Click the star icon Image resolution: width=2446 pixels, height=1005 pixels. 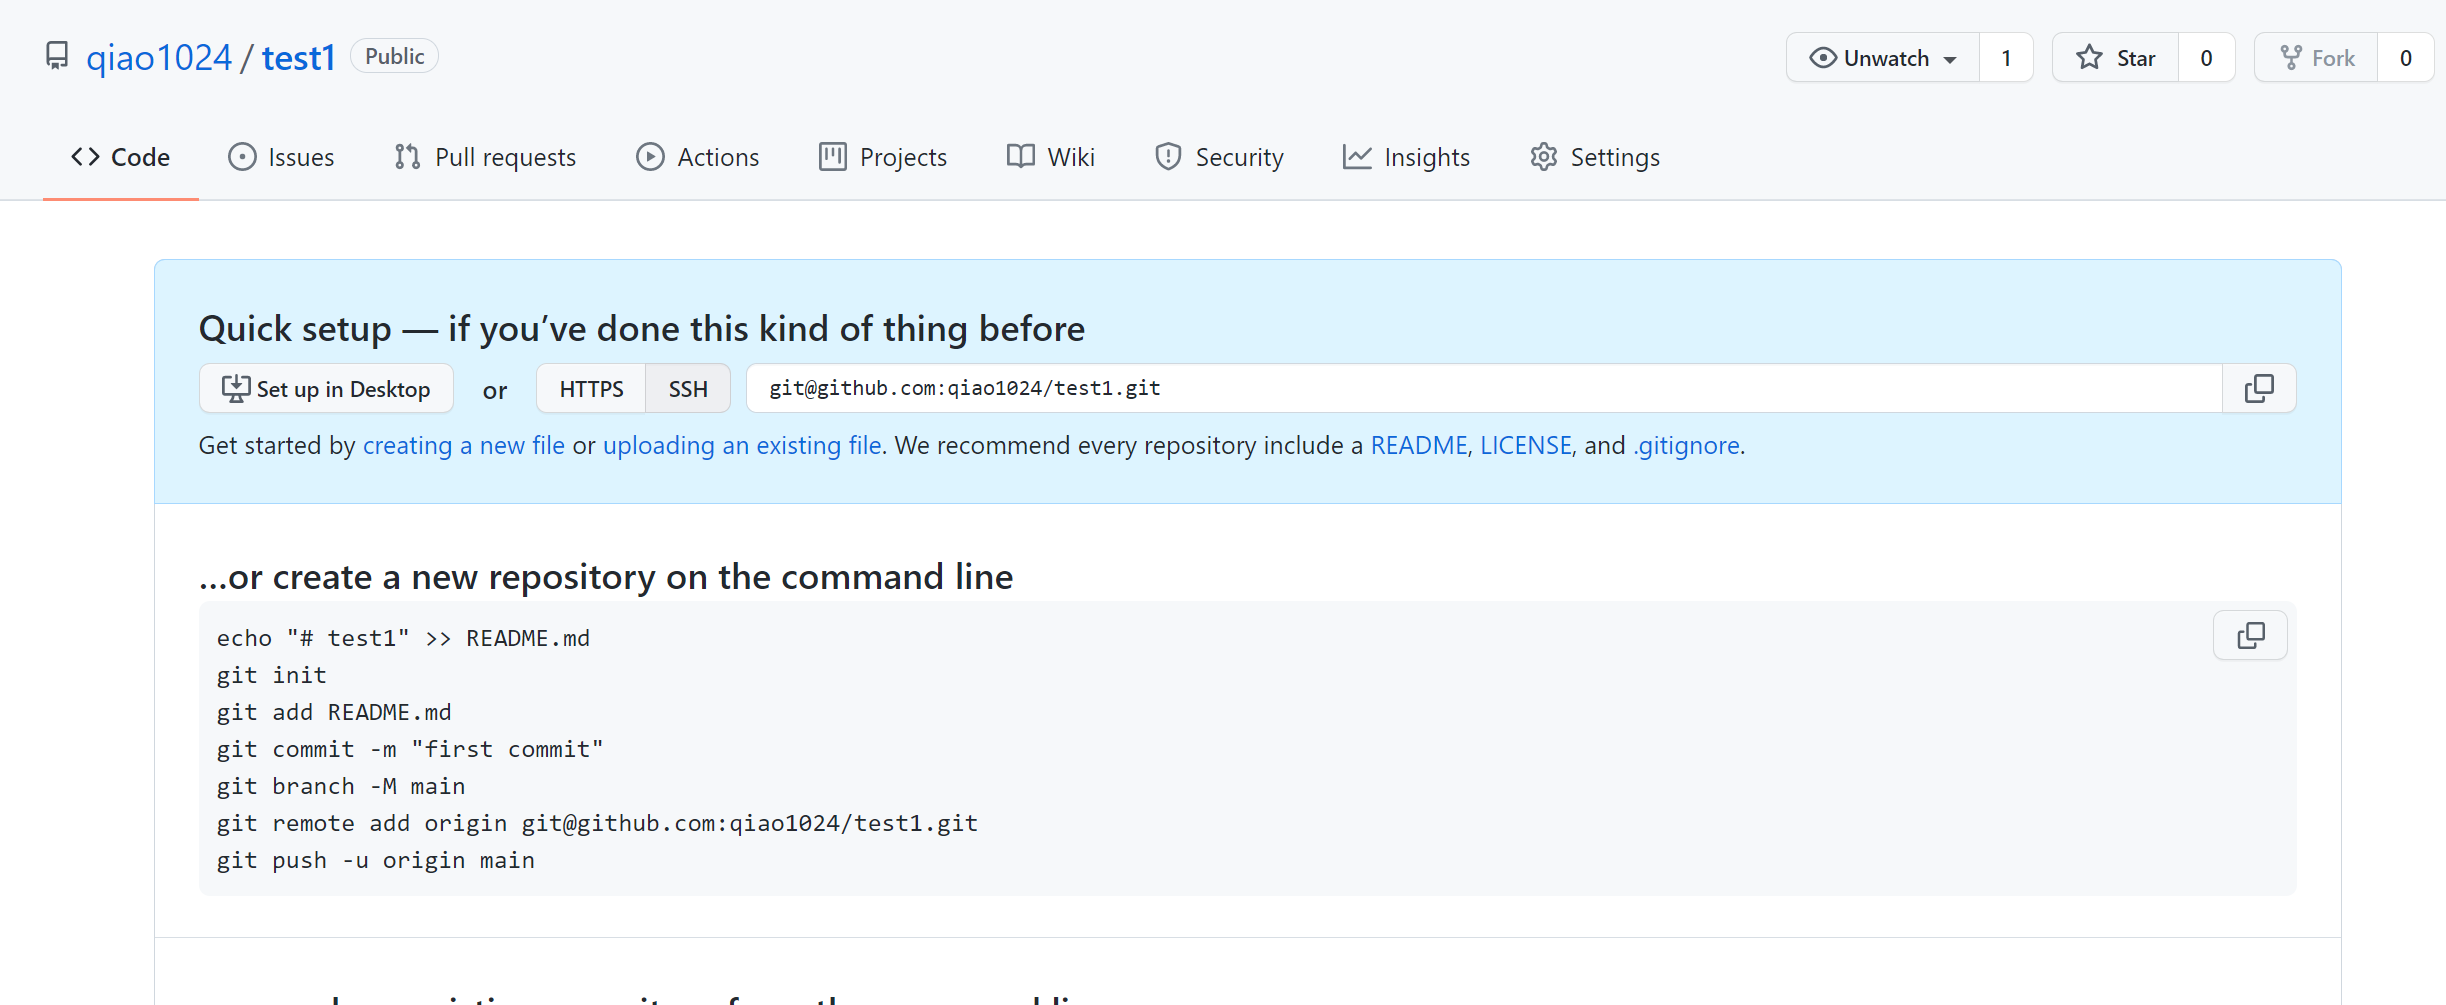click(2089, 58)
